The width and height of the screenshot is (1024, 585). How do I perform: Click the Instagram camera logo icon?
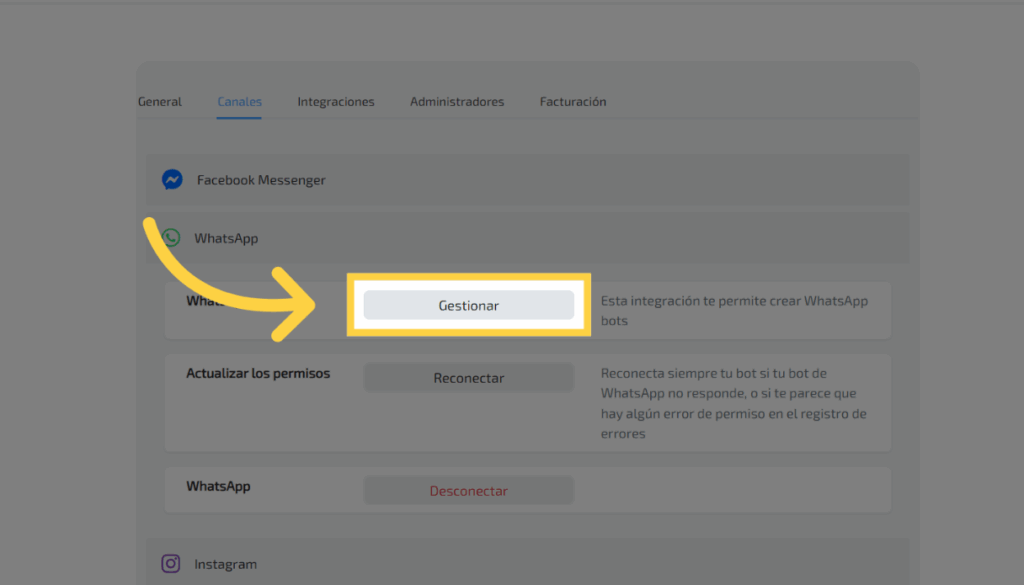tap(171, 564)
